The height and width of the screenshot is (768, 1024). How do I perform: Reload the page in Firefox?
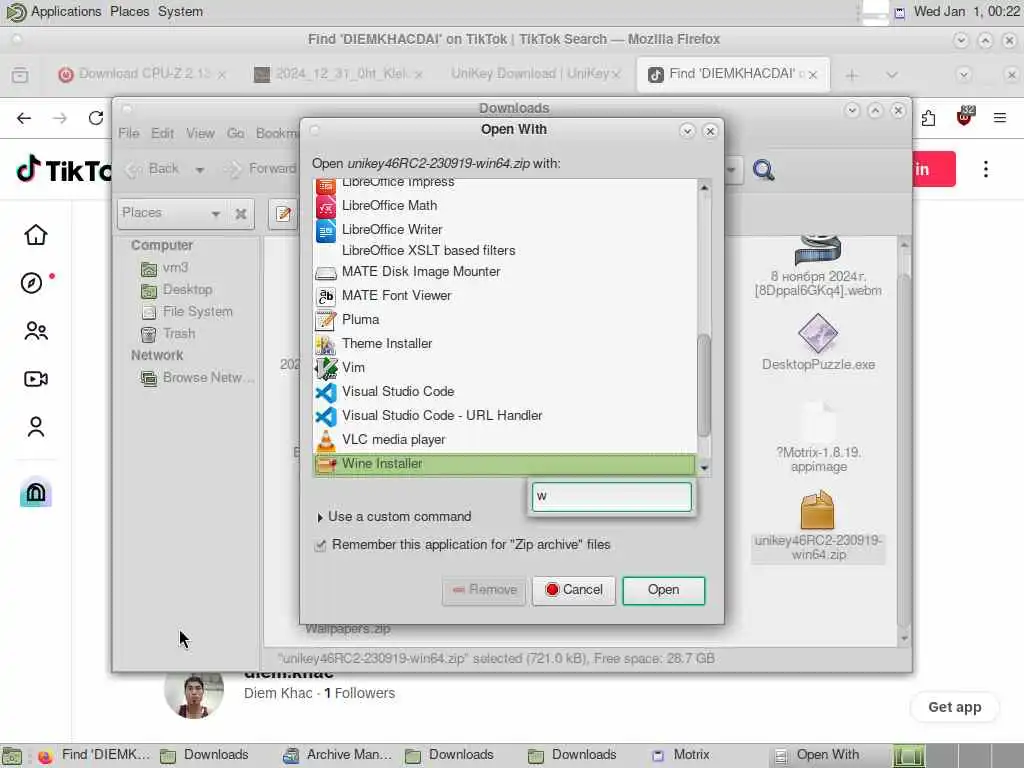click(x=96, y=118)
